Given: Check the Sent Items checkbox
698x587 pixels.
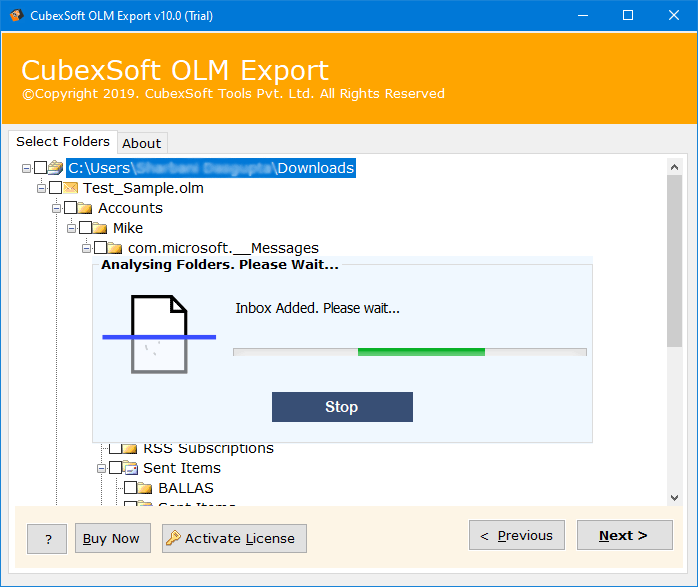Looking at the screenshot, I should (115, 468).
